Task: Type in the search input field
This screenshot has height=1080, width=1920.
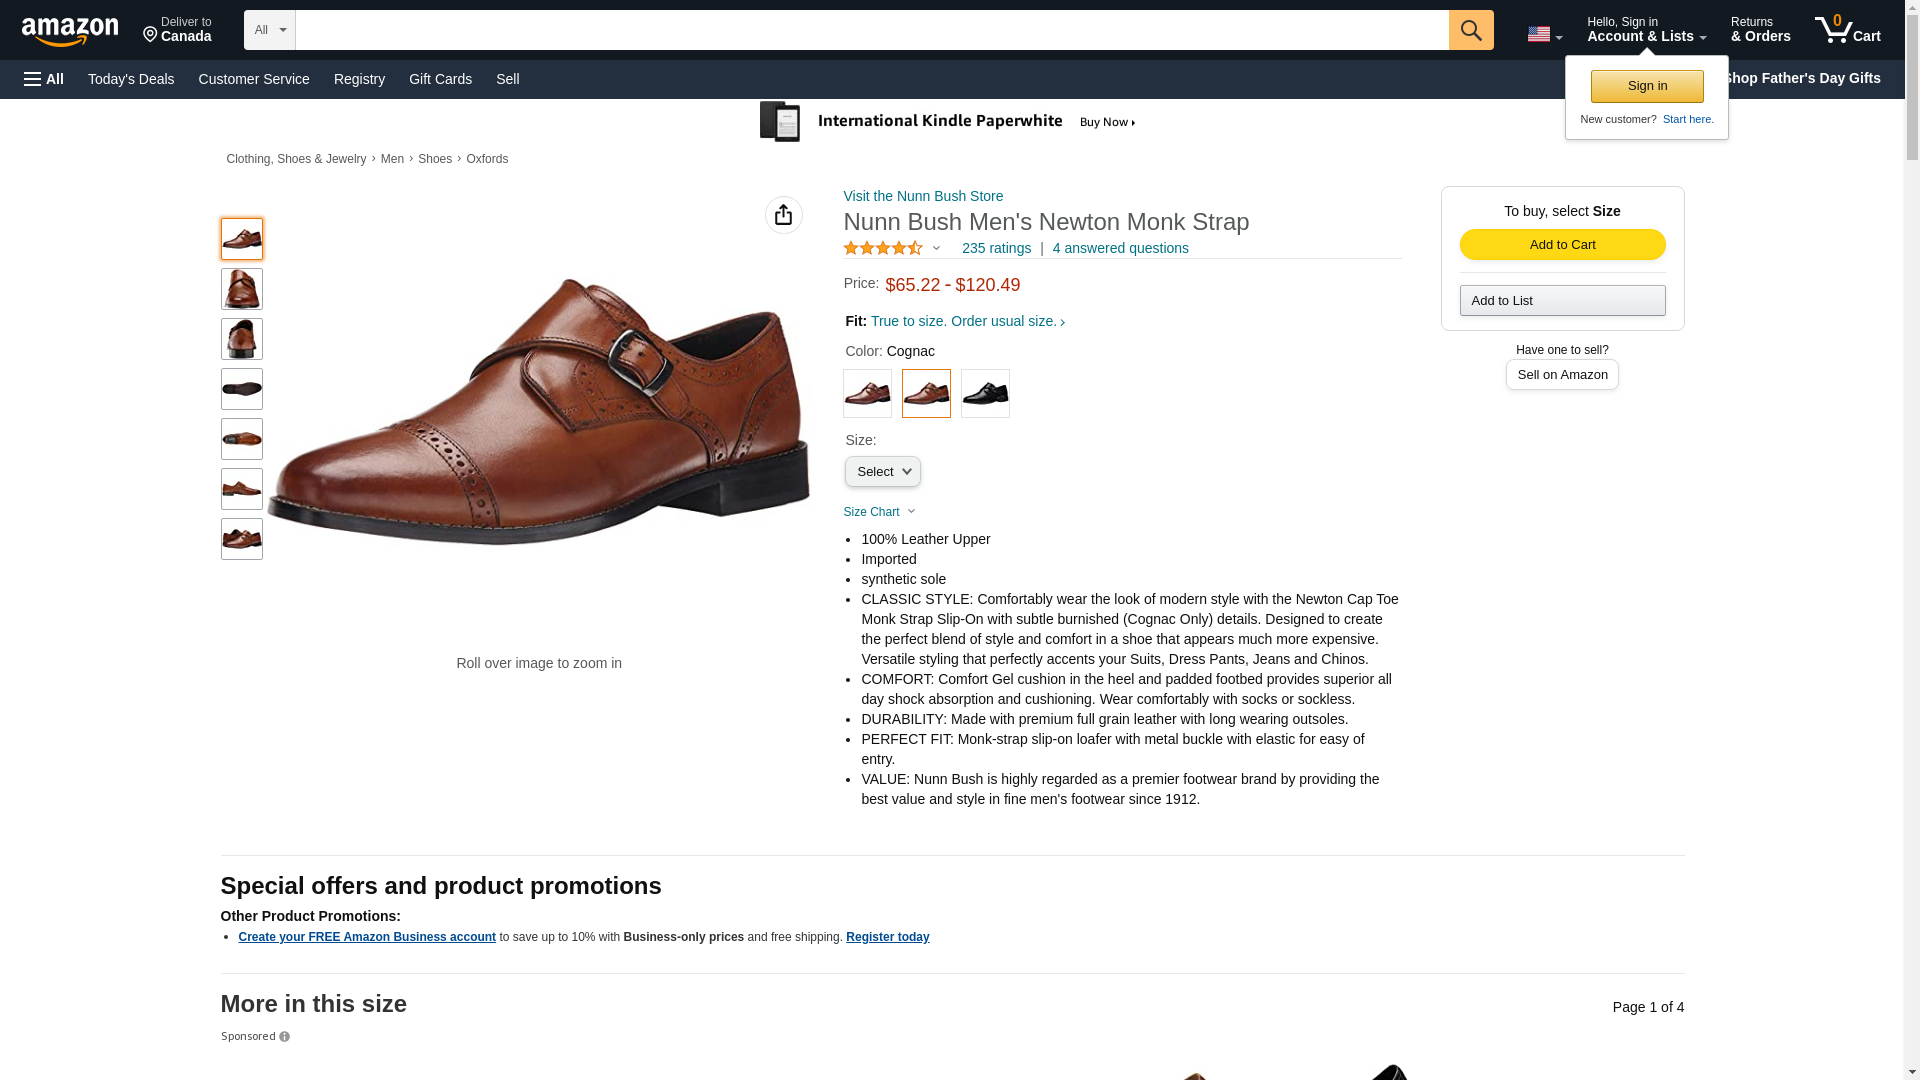Action: pos(871,30)
